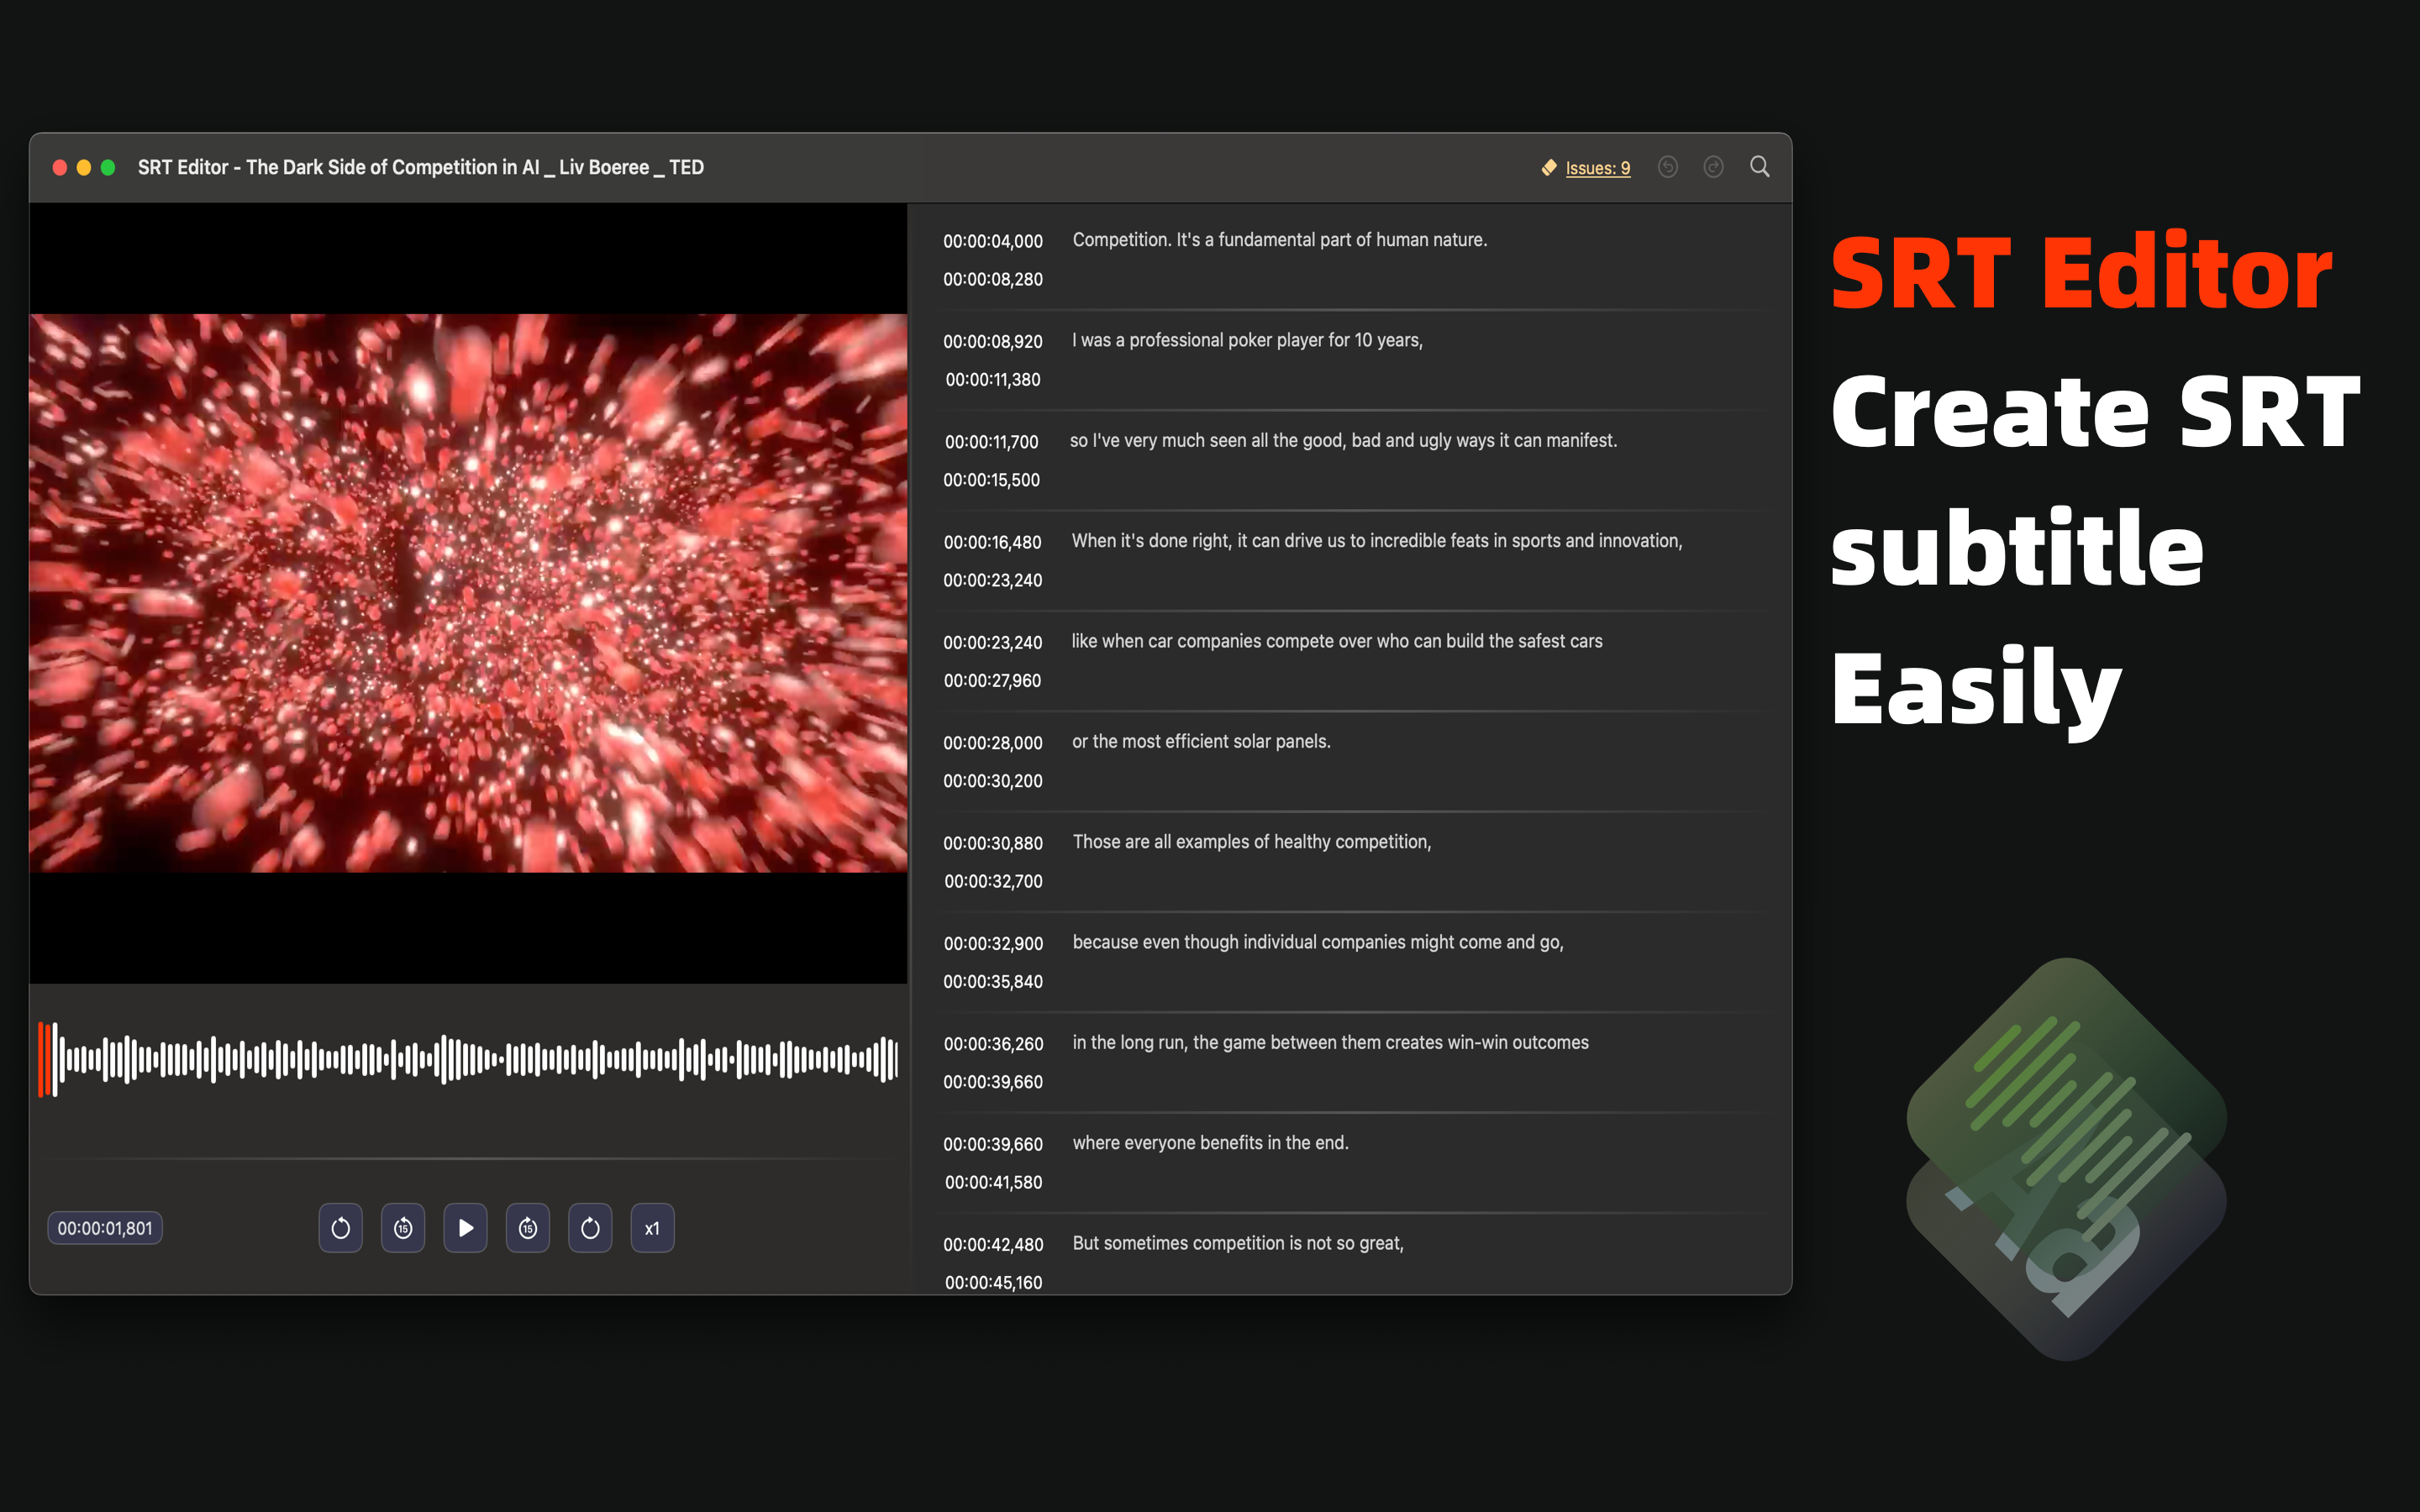
Task: Click start timestamp 00:00:30,880
Action: pyautogui.click(x=993, y=843)
